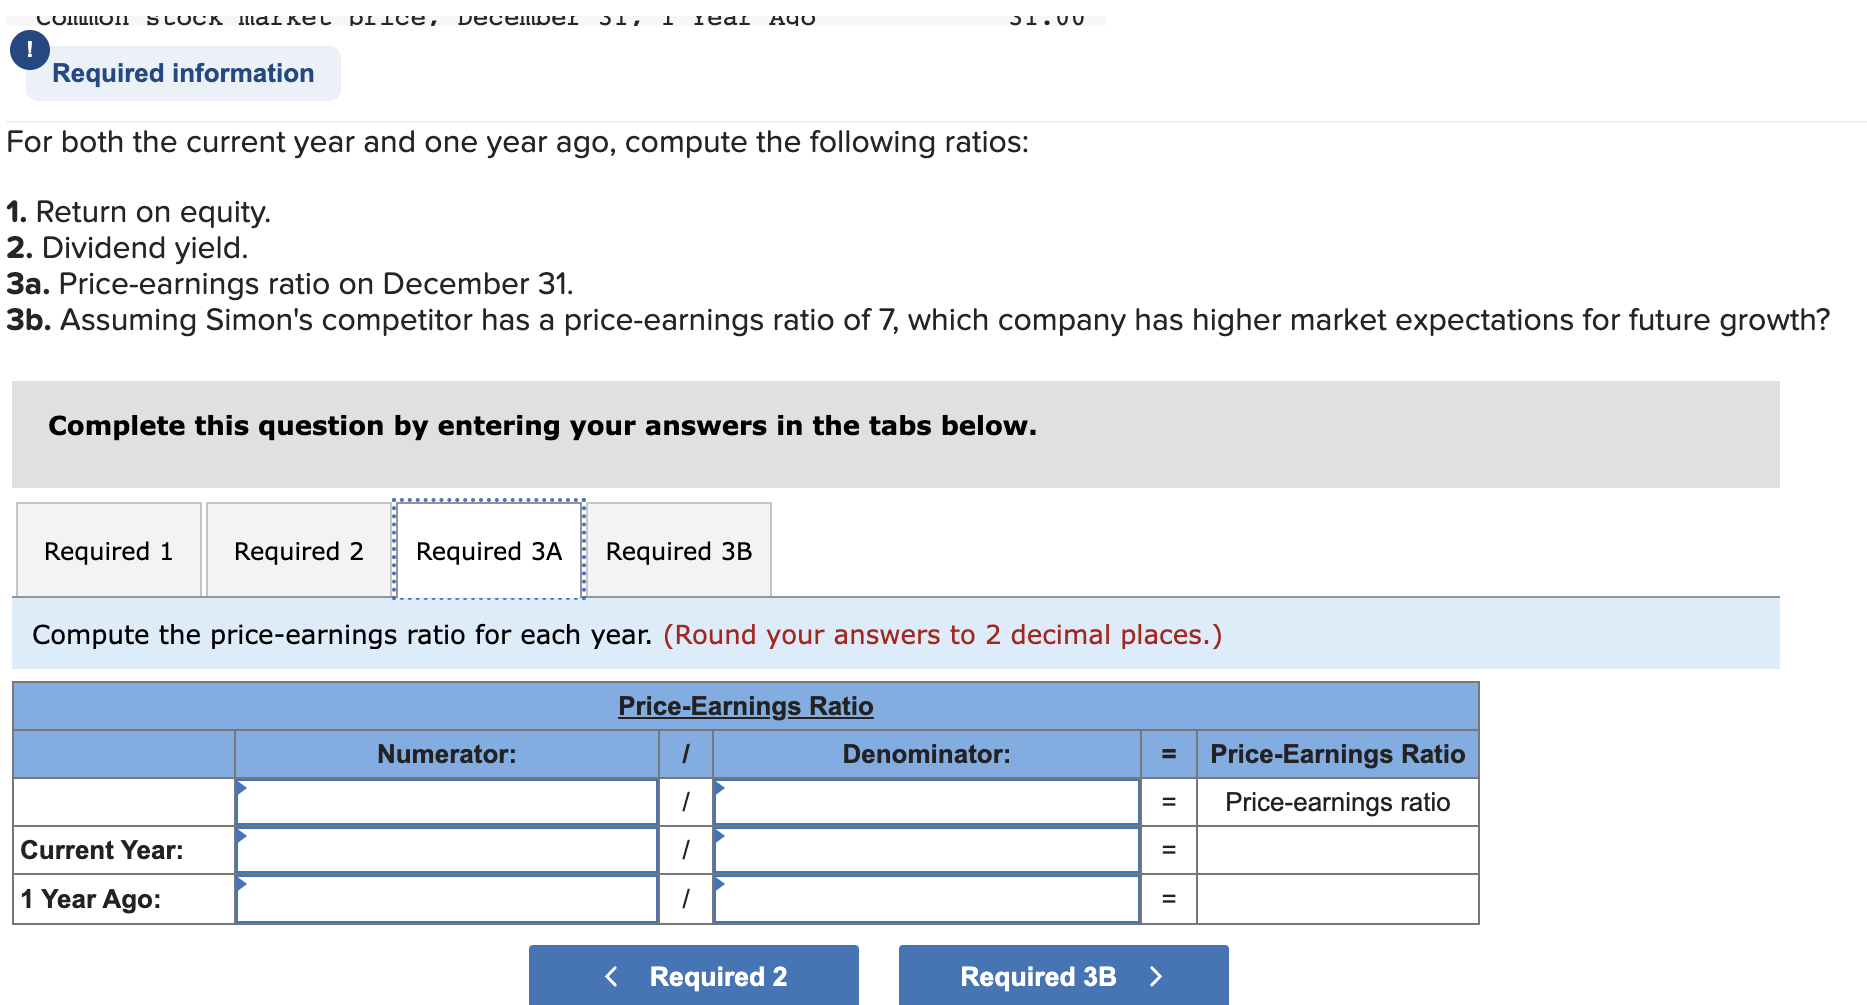Click the 3a. Price-earnings ratio on December 31 line
The width and height of the screenshot is (1867, 1005).
pyautogui.click(x=290, y=284)
